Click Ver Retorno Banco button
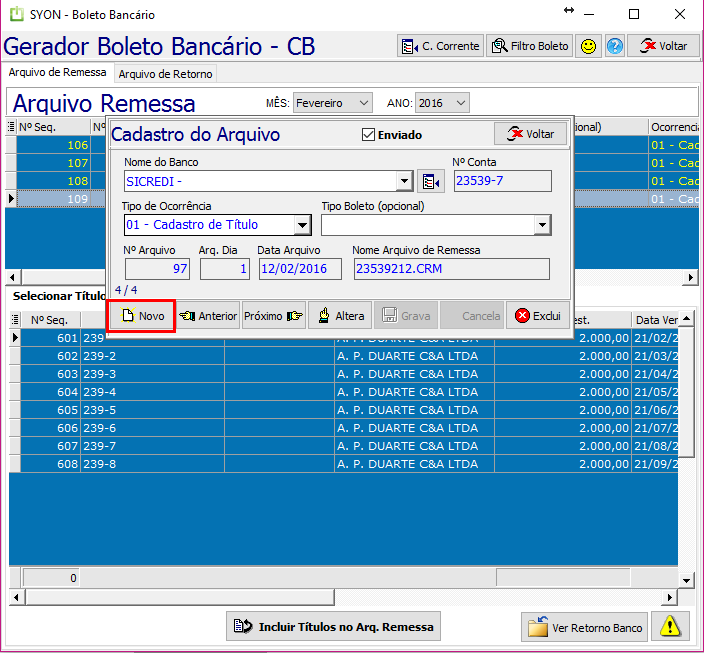 [584, 627]
